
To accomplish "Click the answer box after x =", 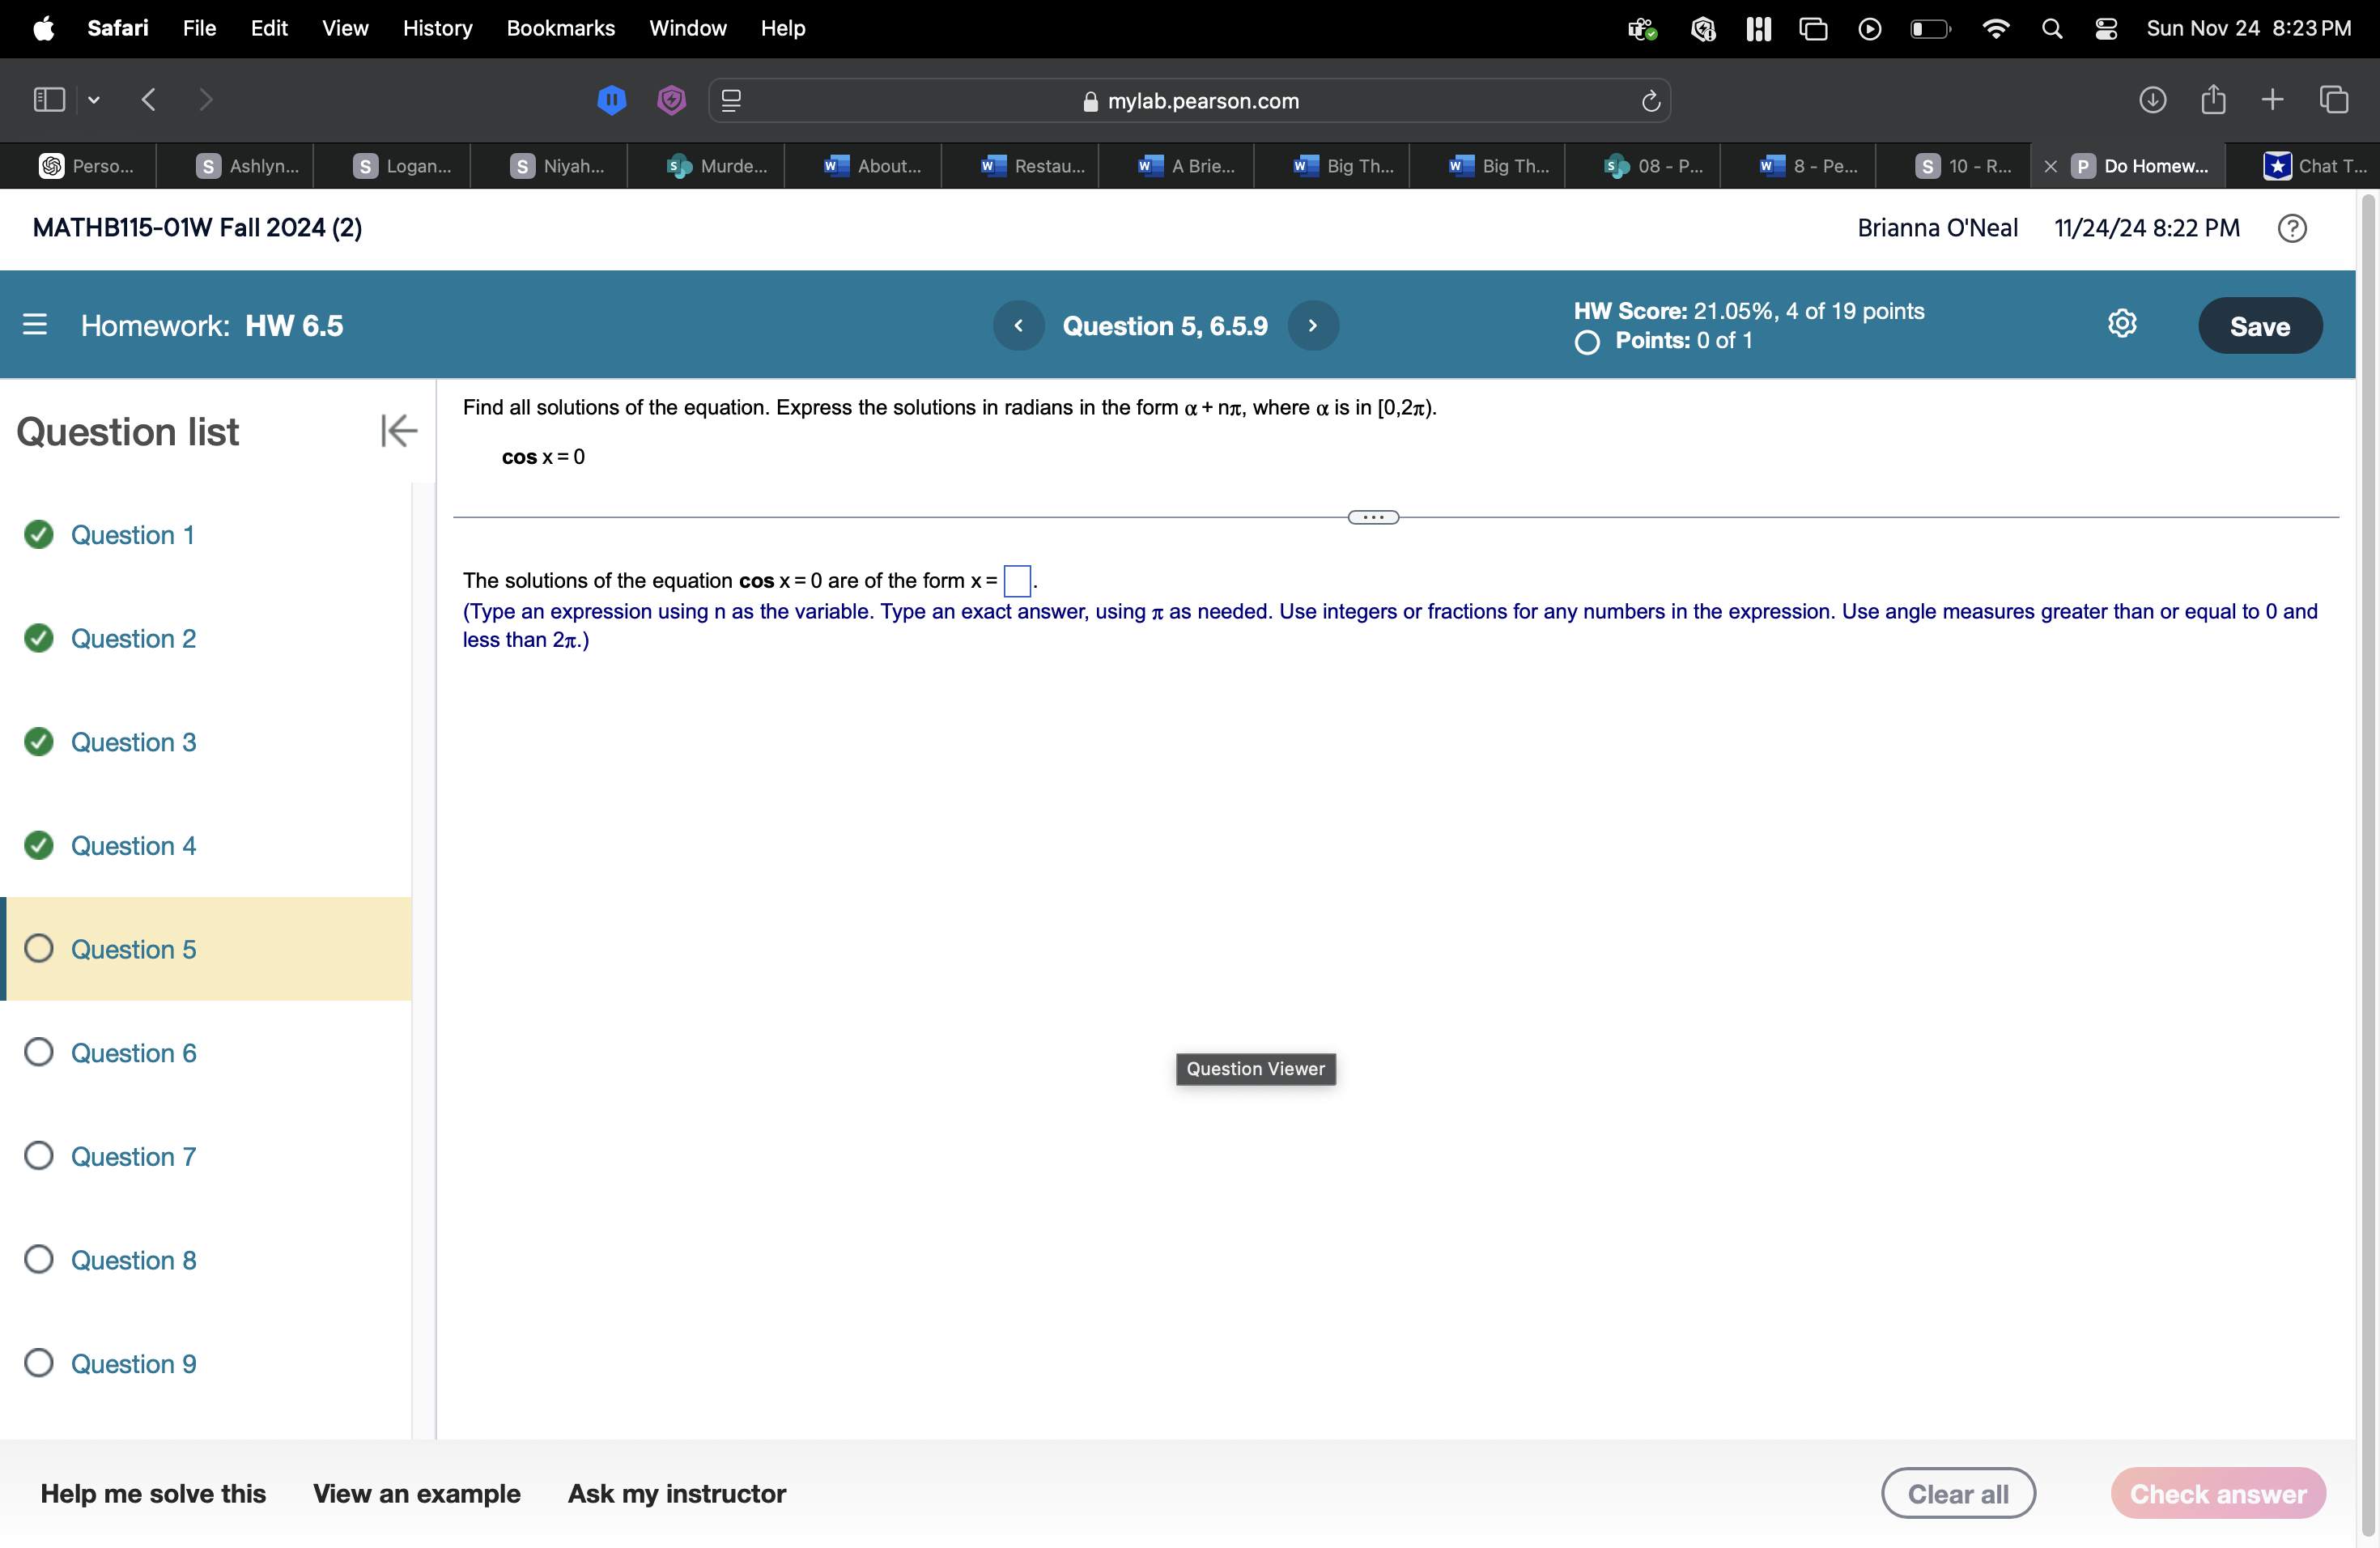I will pos(1016,580).
